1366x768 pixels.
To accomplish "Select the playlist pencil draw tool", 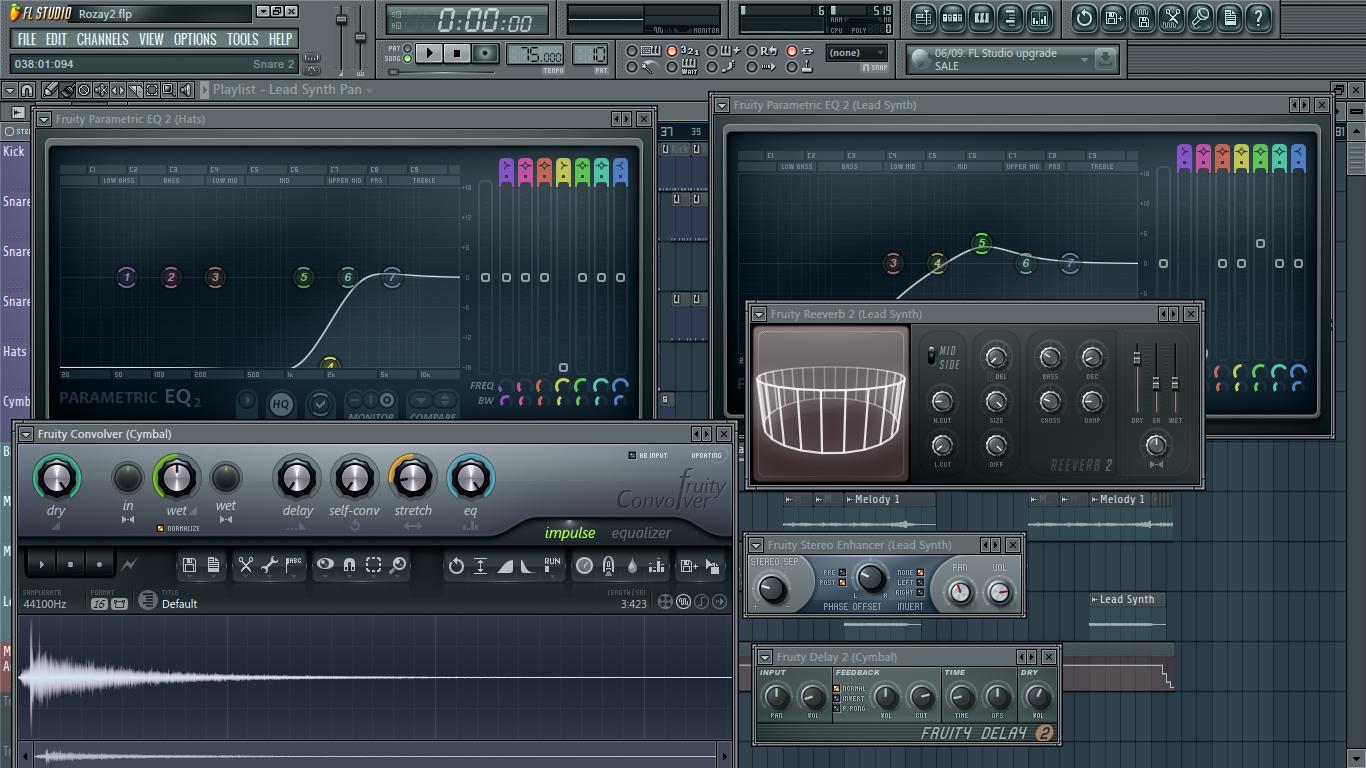I will [50, 90].
